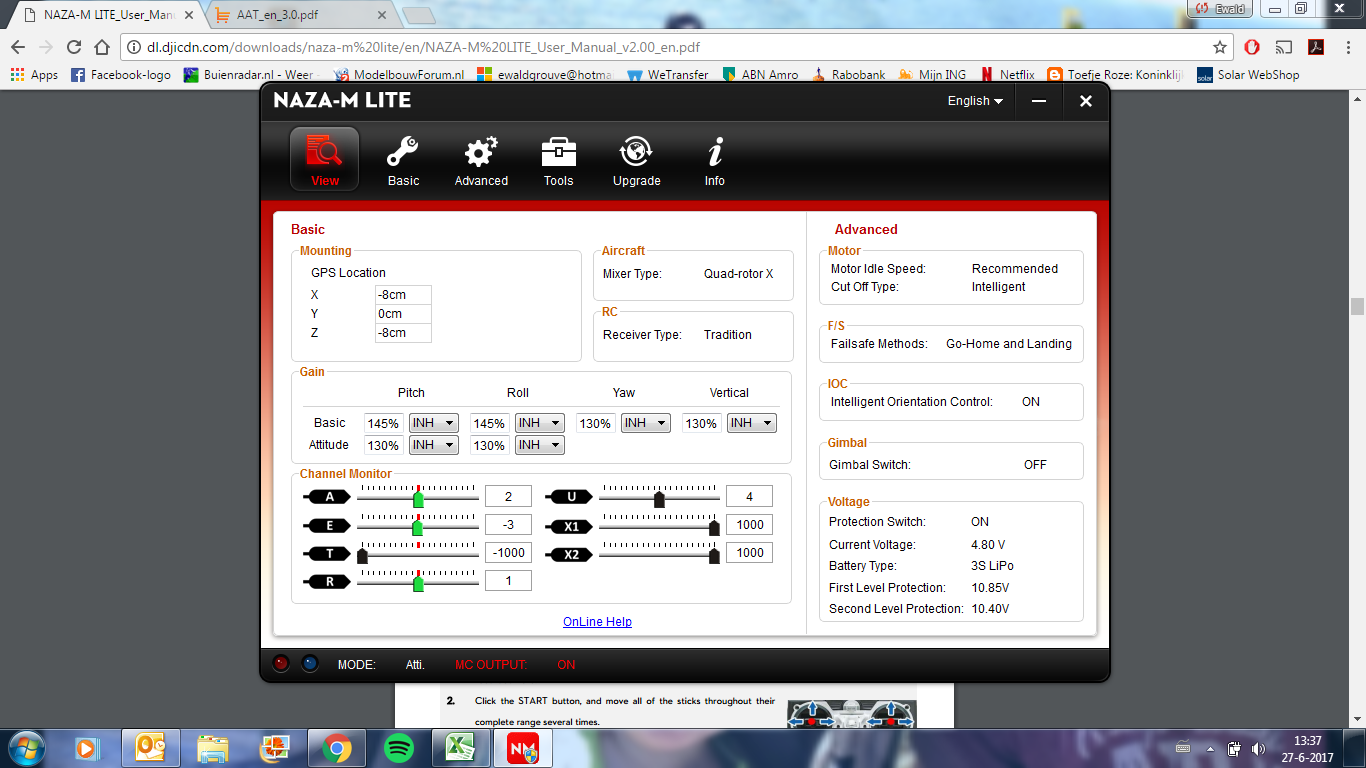Viewport: 1366px width, 768px height.
Task: Click Chrome reload button
Action: click(74, 47)
